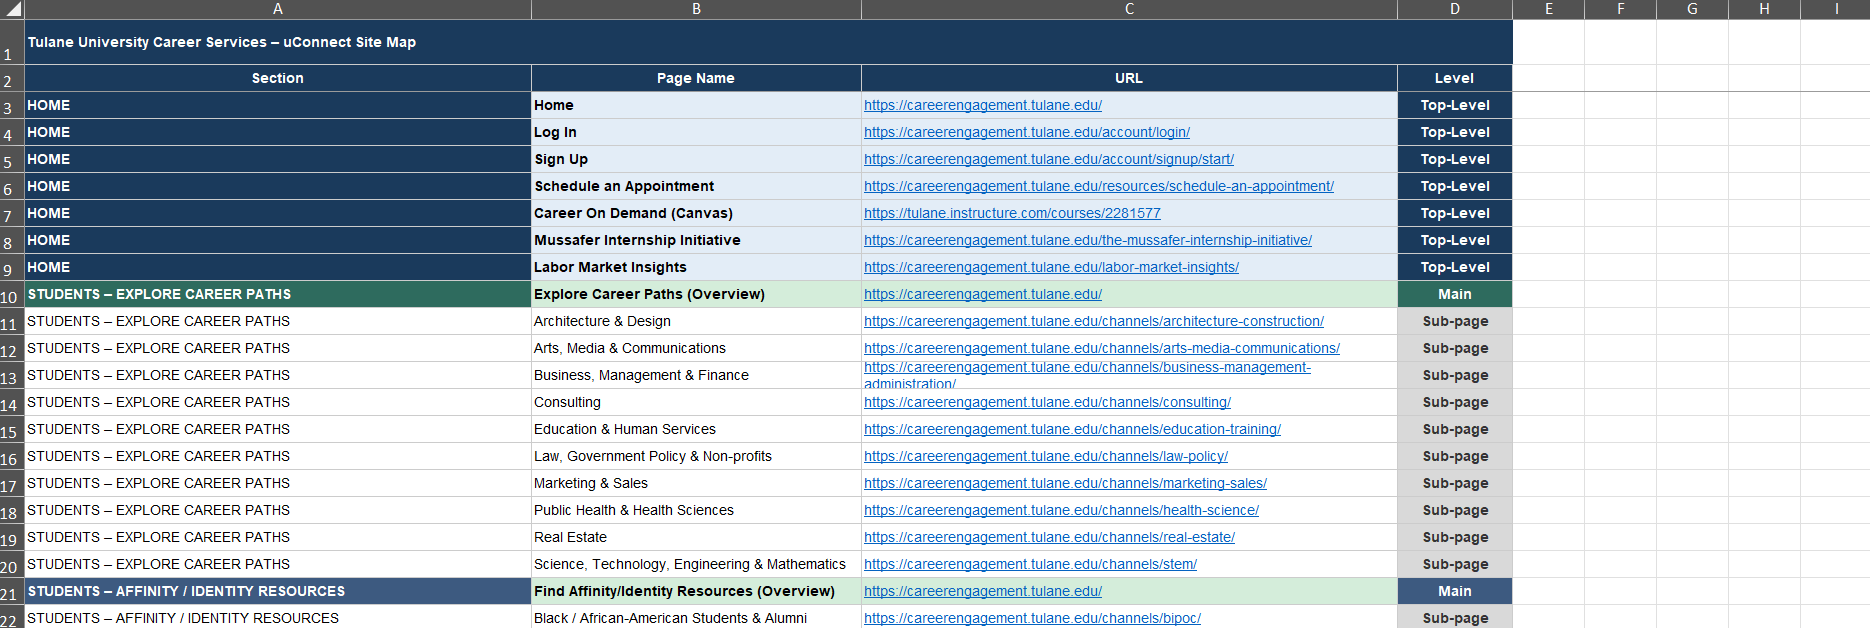Click the 'Section' header cell
1870x628 pixels.
[x=278, y=78]
